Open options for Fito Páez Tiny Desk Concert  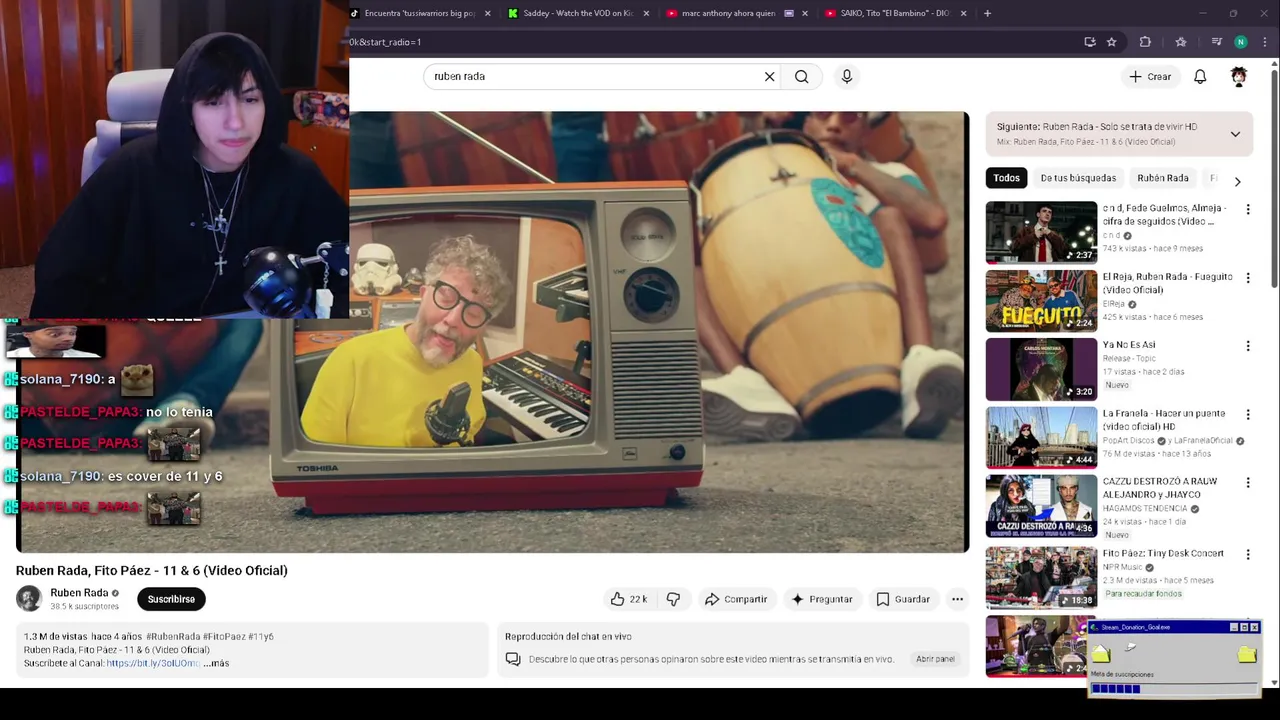[1247, 554]
